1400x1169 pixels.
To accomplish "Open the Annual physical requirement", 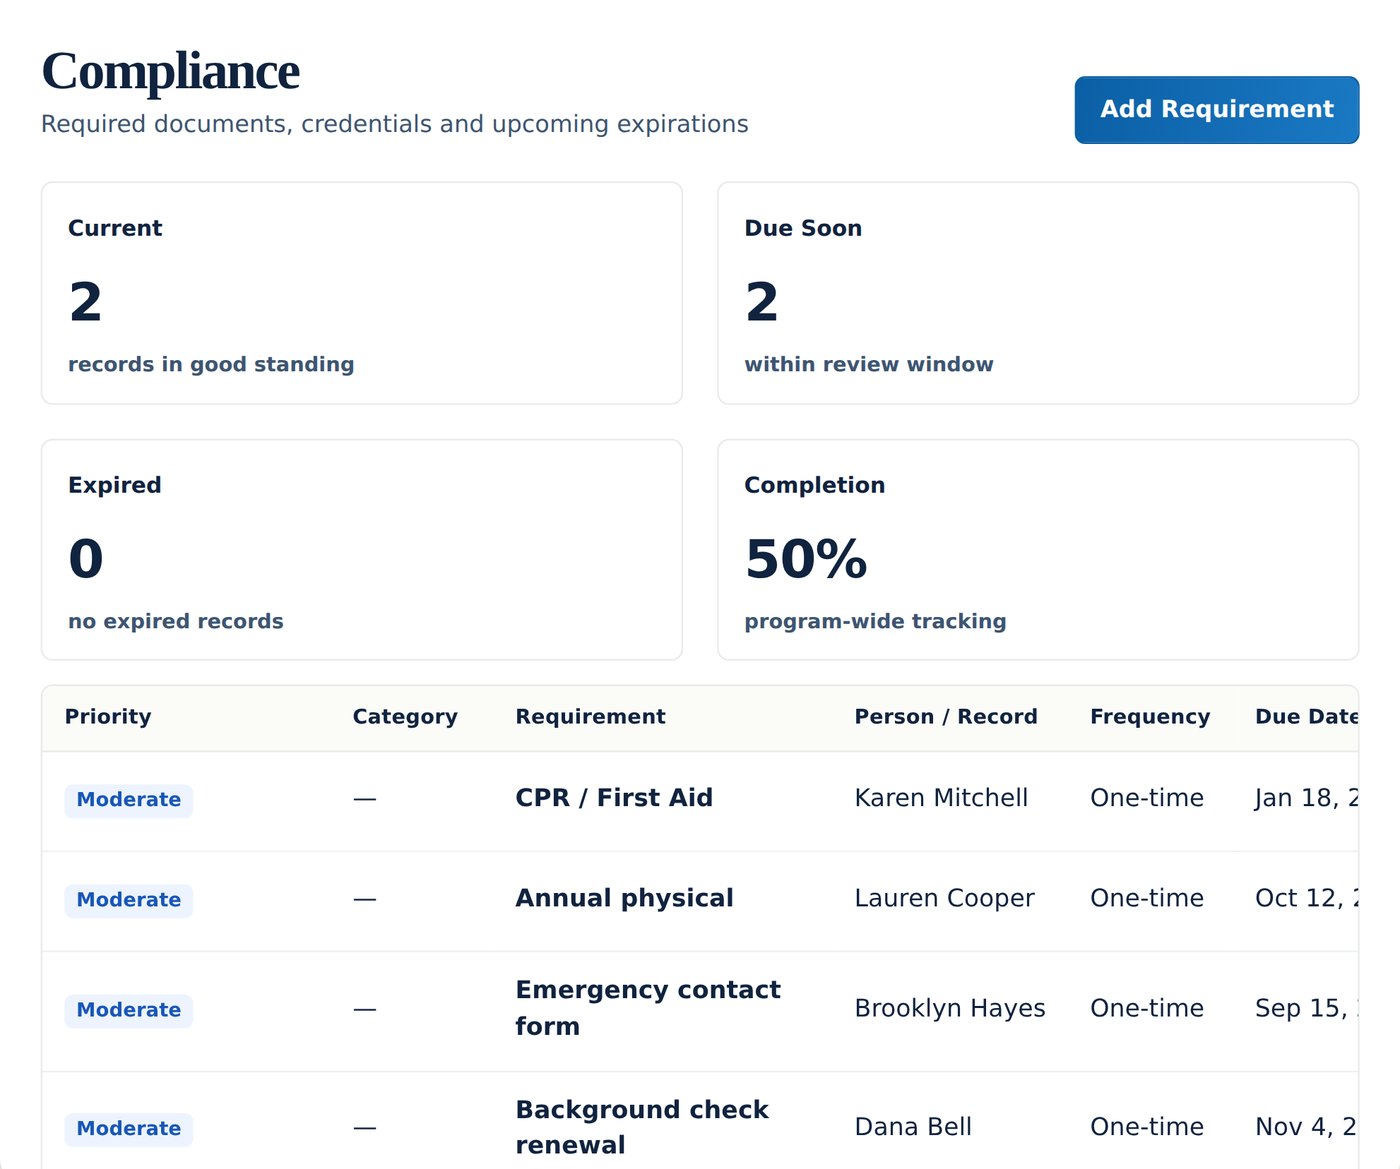I will tap(625, 898).
